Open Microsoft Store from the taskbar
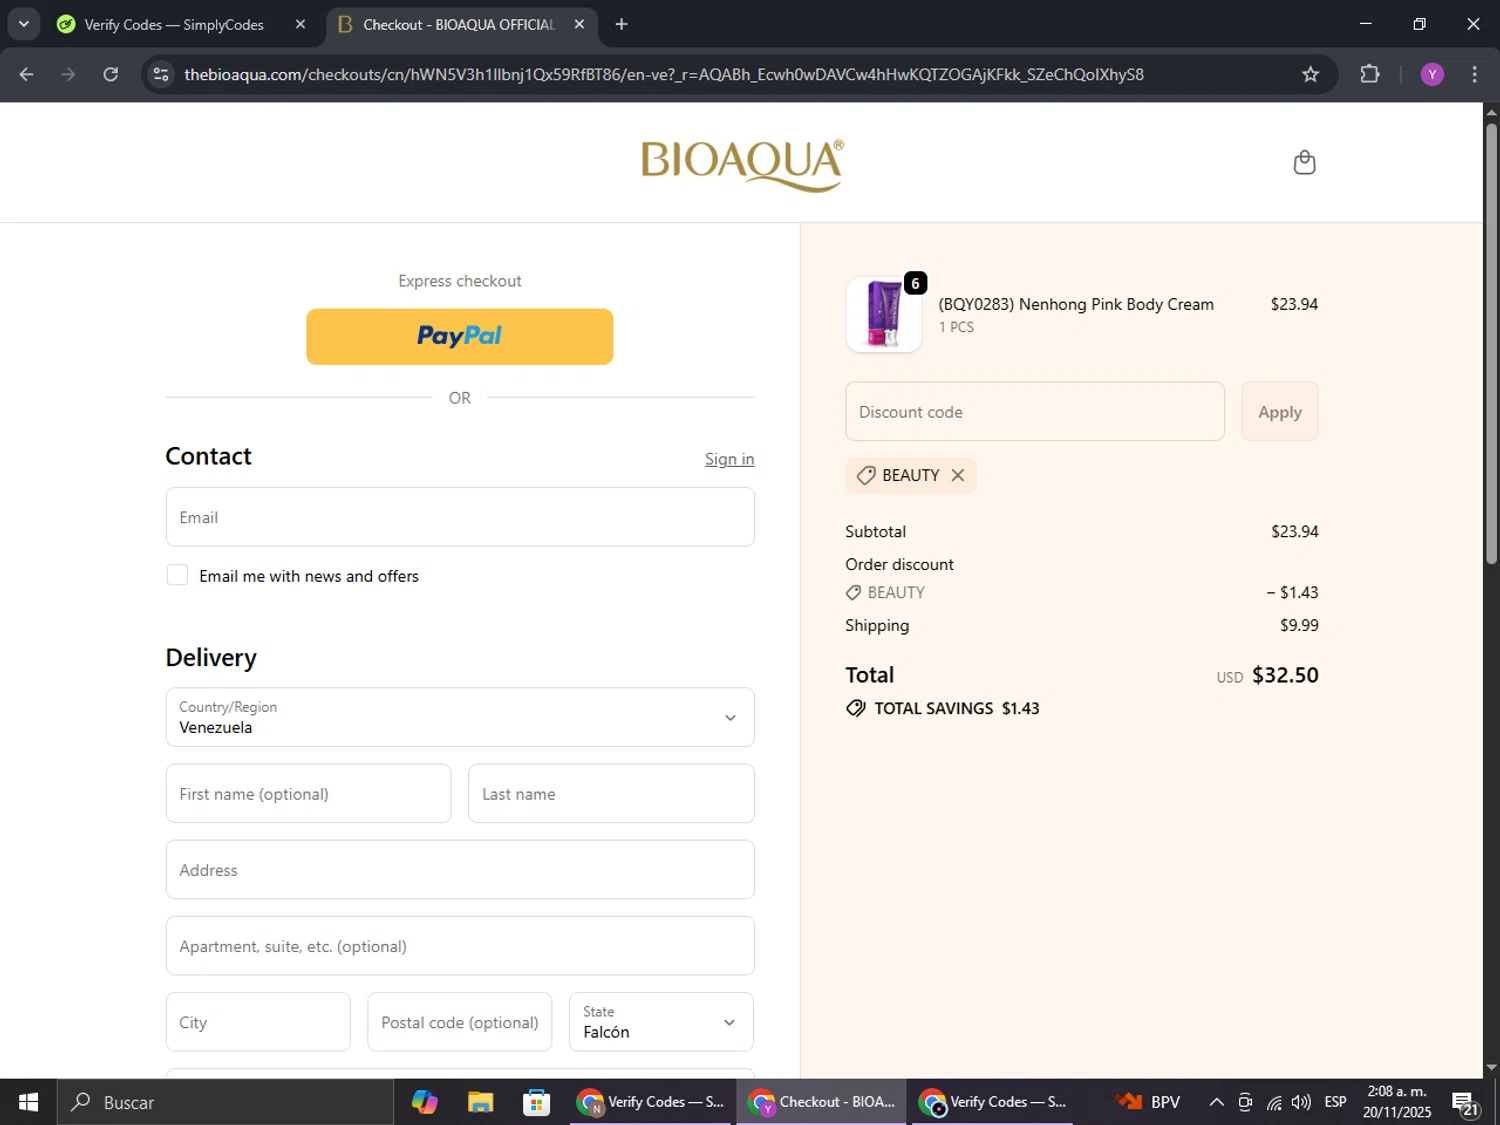Screen dimensions: 1500x1125 tap(536, 1102)
